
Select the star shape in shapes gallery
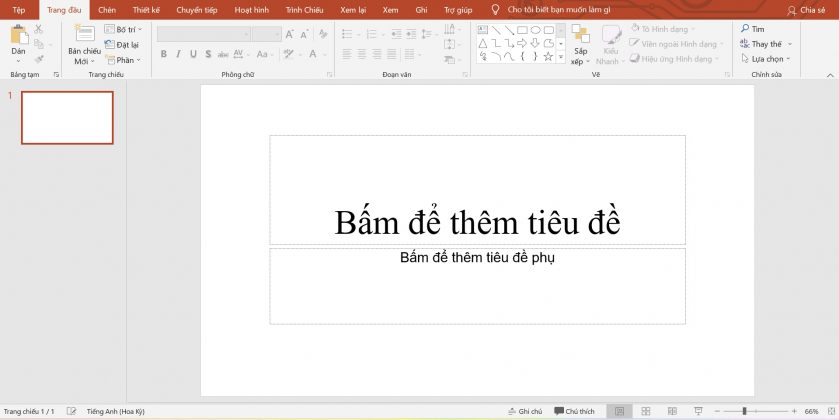pos(548,57)
